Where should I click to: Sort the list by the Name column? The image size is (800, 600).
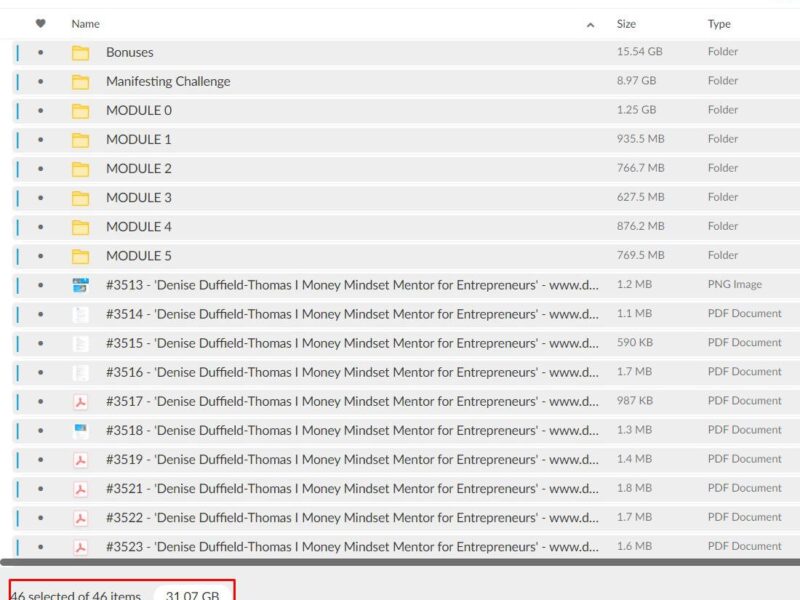tap(85, 24)
